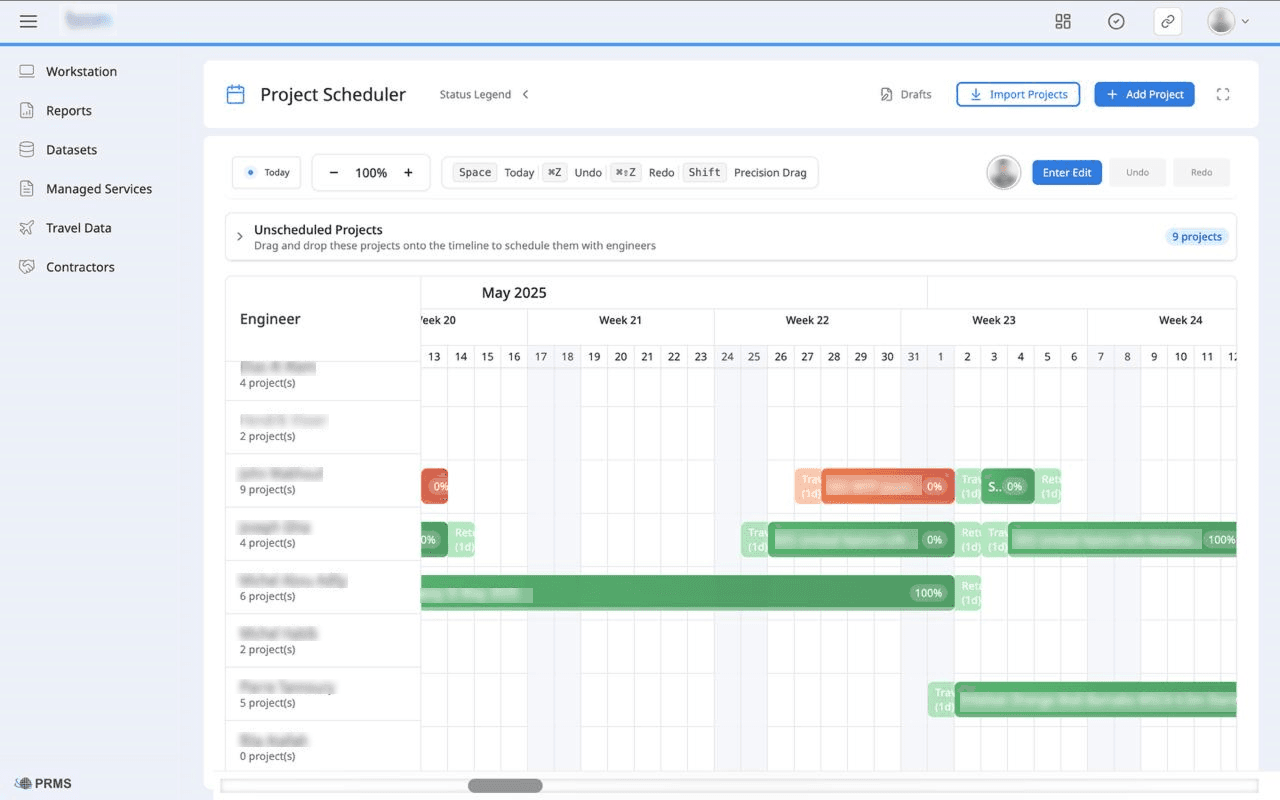
Task: Go to Reports in the sidebar
Action: (68, 111)
